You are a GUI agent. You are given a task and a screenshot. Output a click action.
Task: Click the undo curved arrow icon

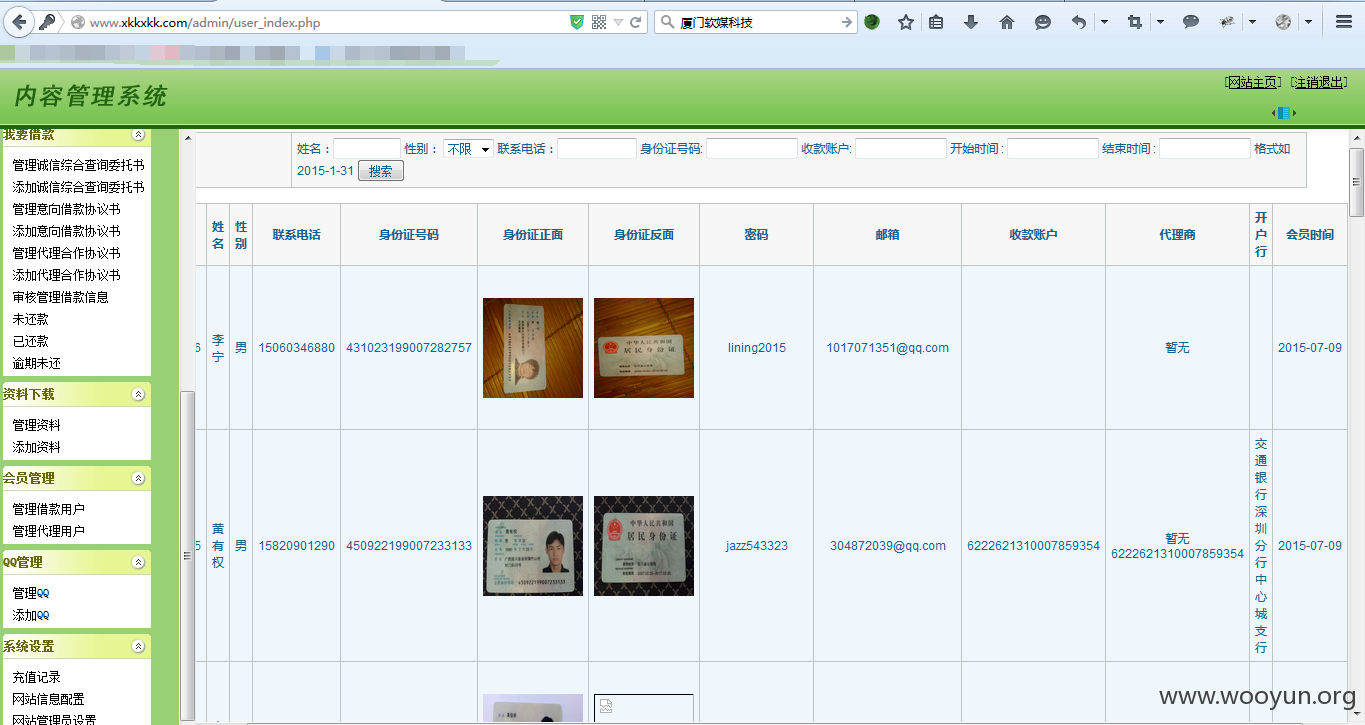(x=1079, y=22)
